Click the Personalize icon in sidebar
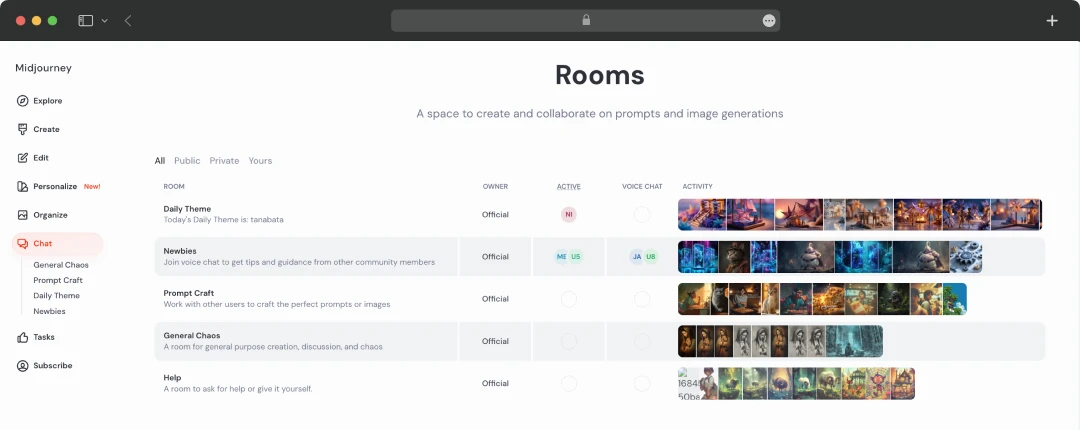Screen dimensions: 1080x430 23,186
